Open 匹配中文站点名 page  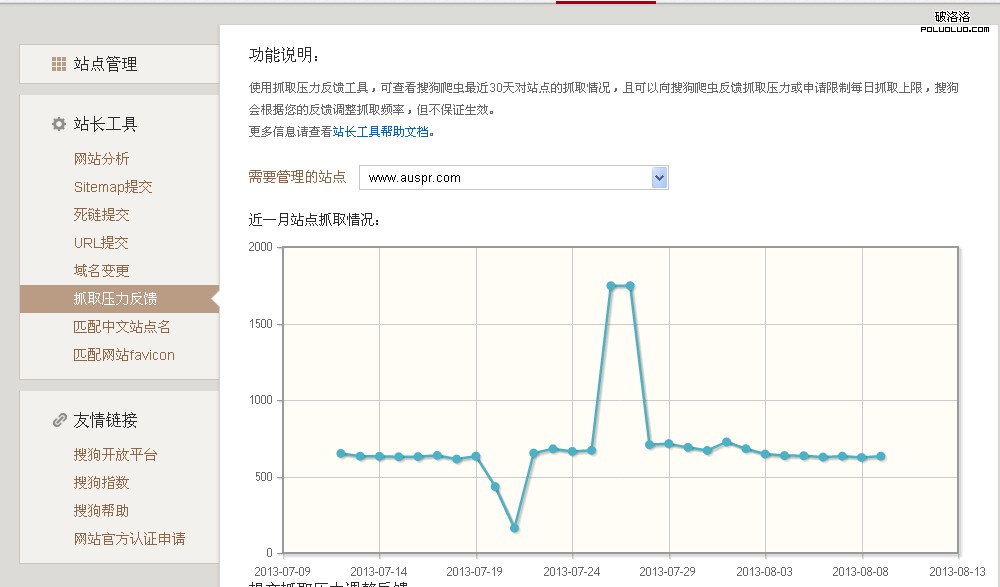[122, 327]
